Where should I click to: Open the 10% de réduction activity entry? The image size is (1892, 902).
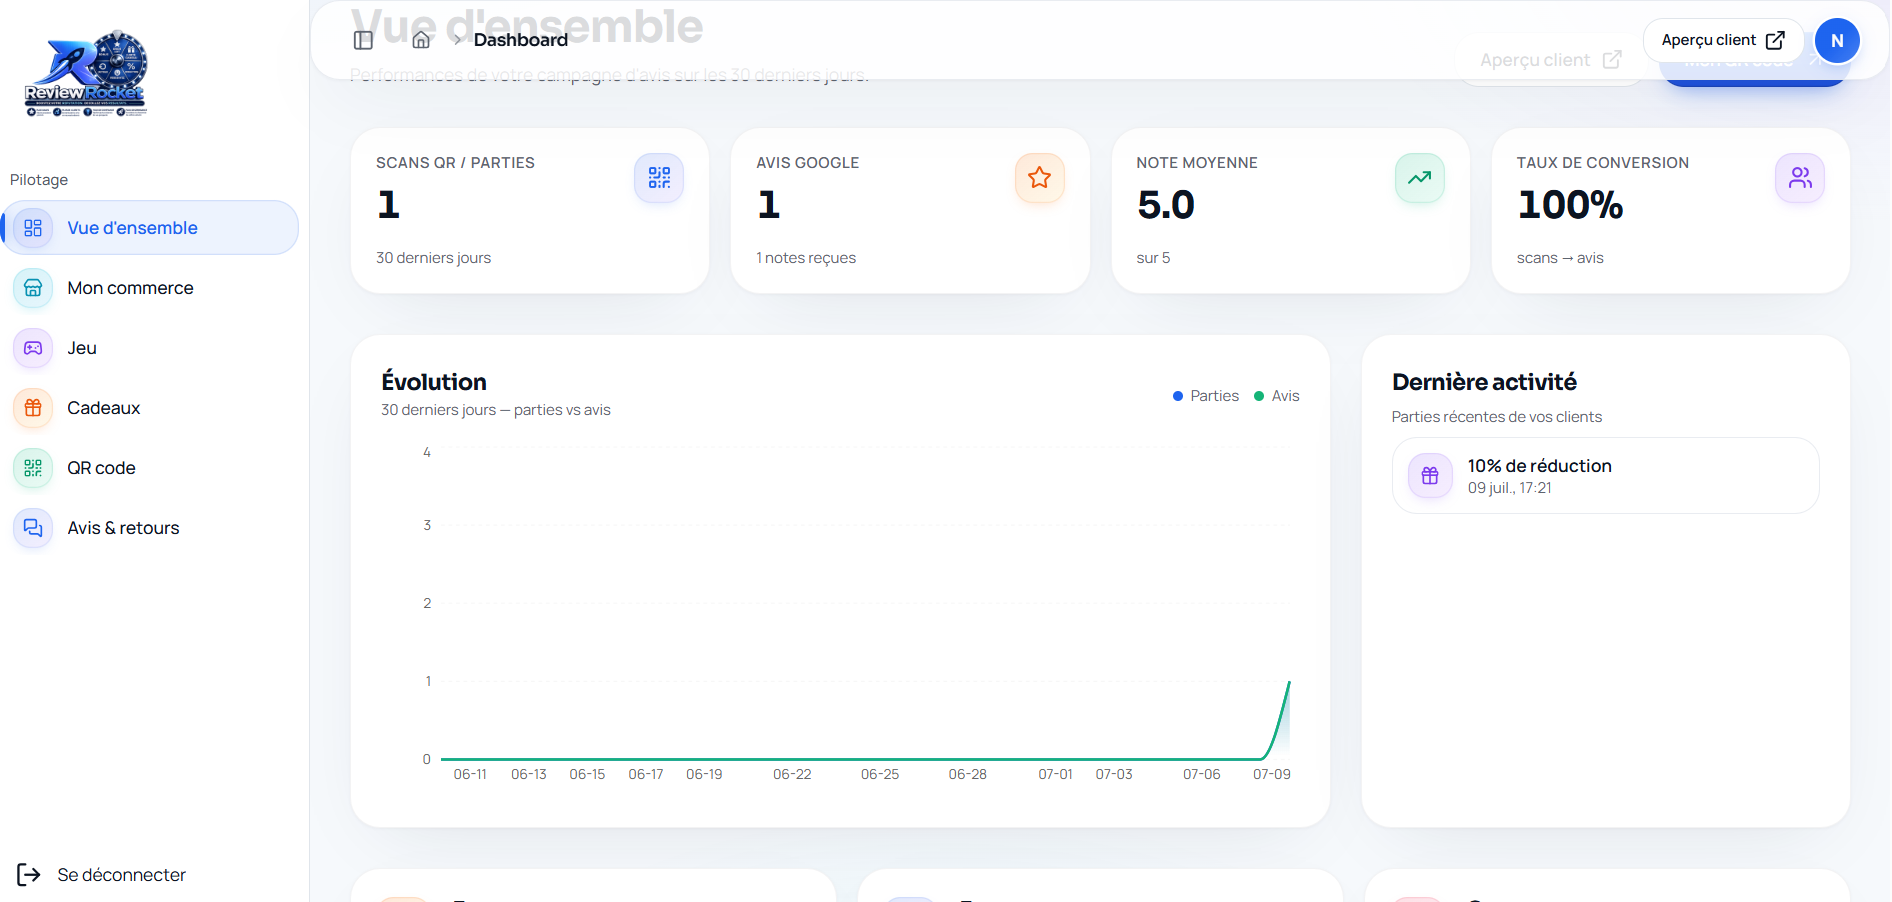tap(1605, 476)
